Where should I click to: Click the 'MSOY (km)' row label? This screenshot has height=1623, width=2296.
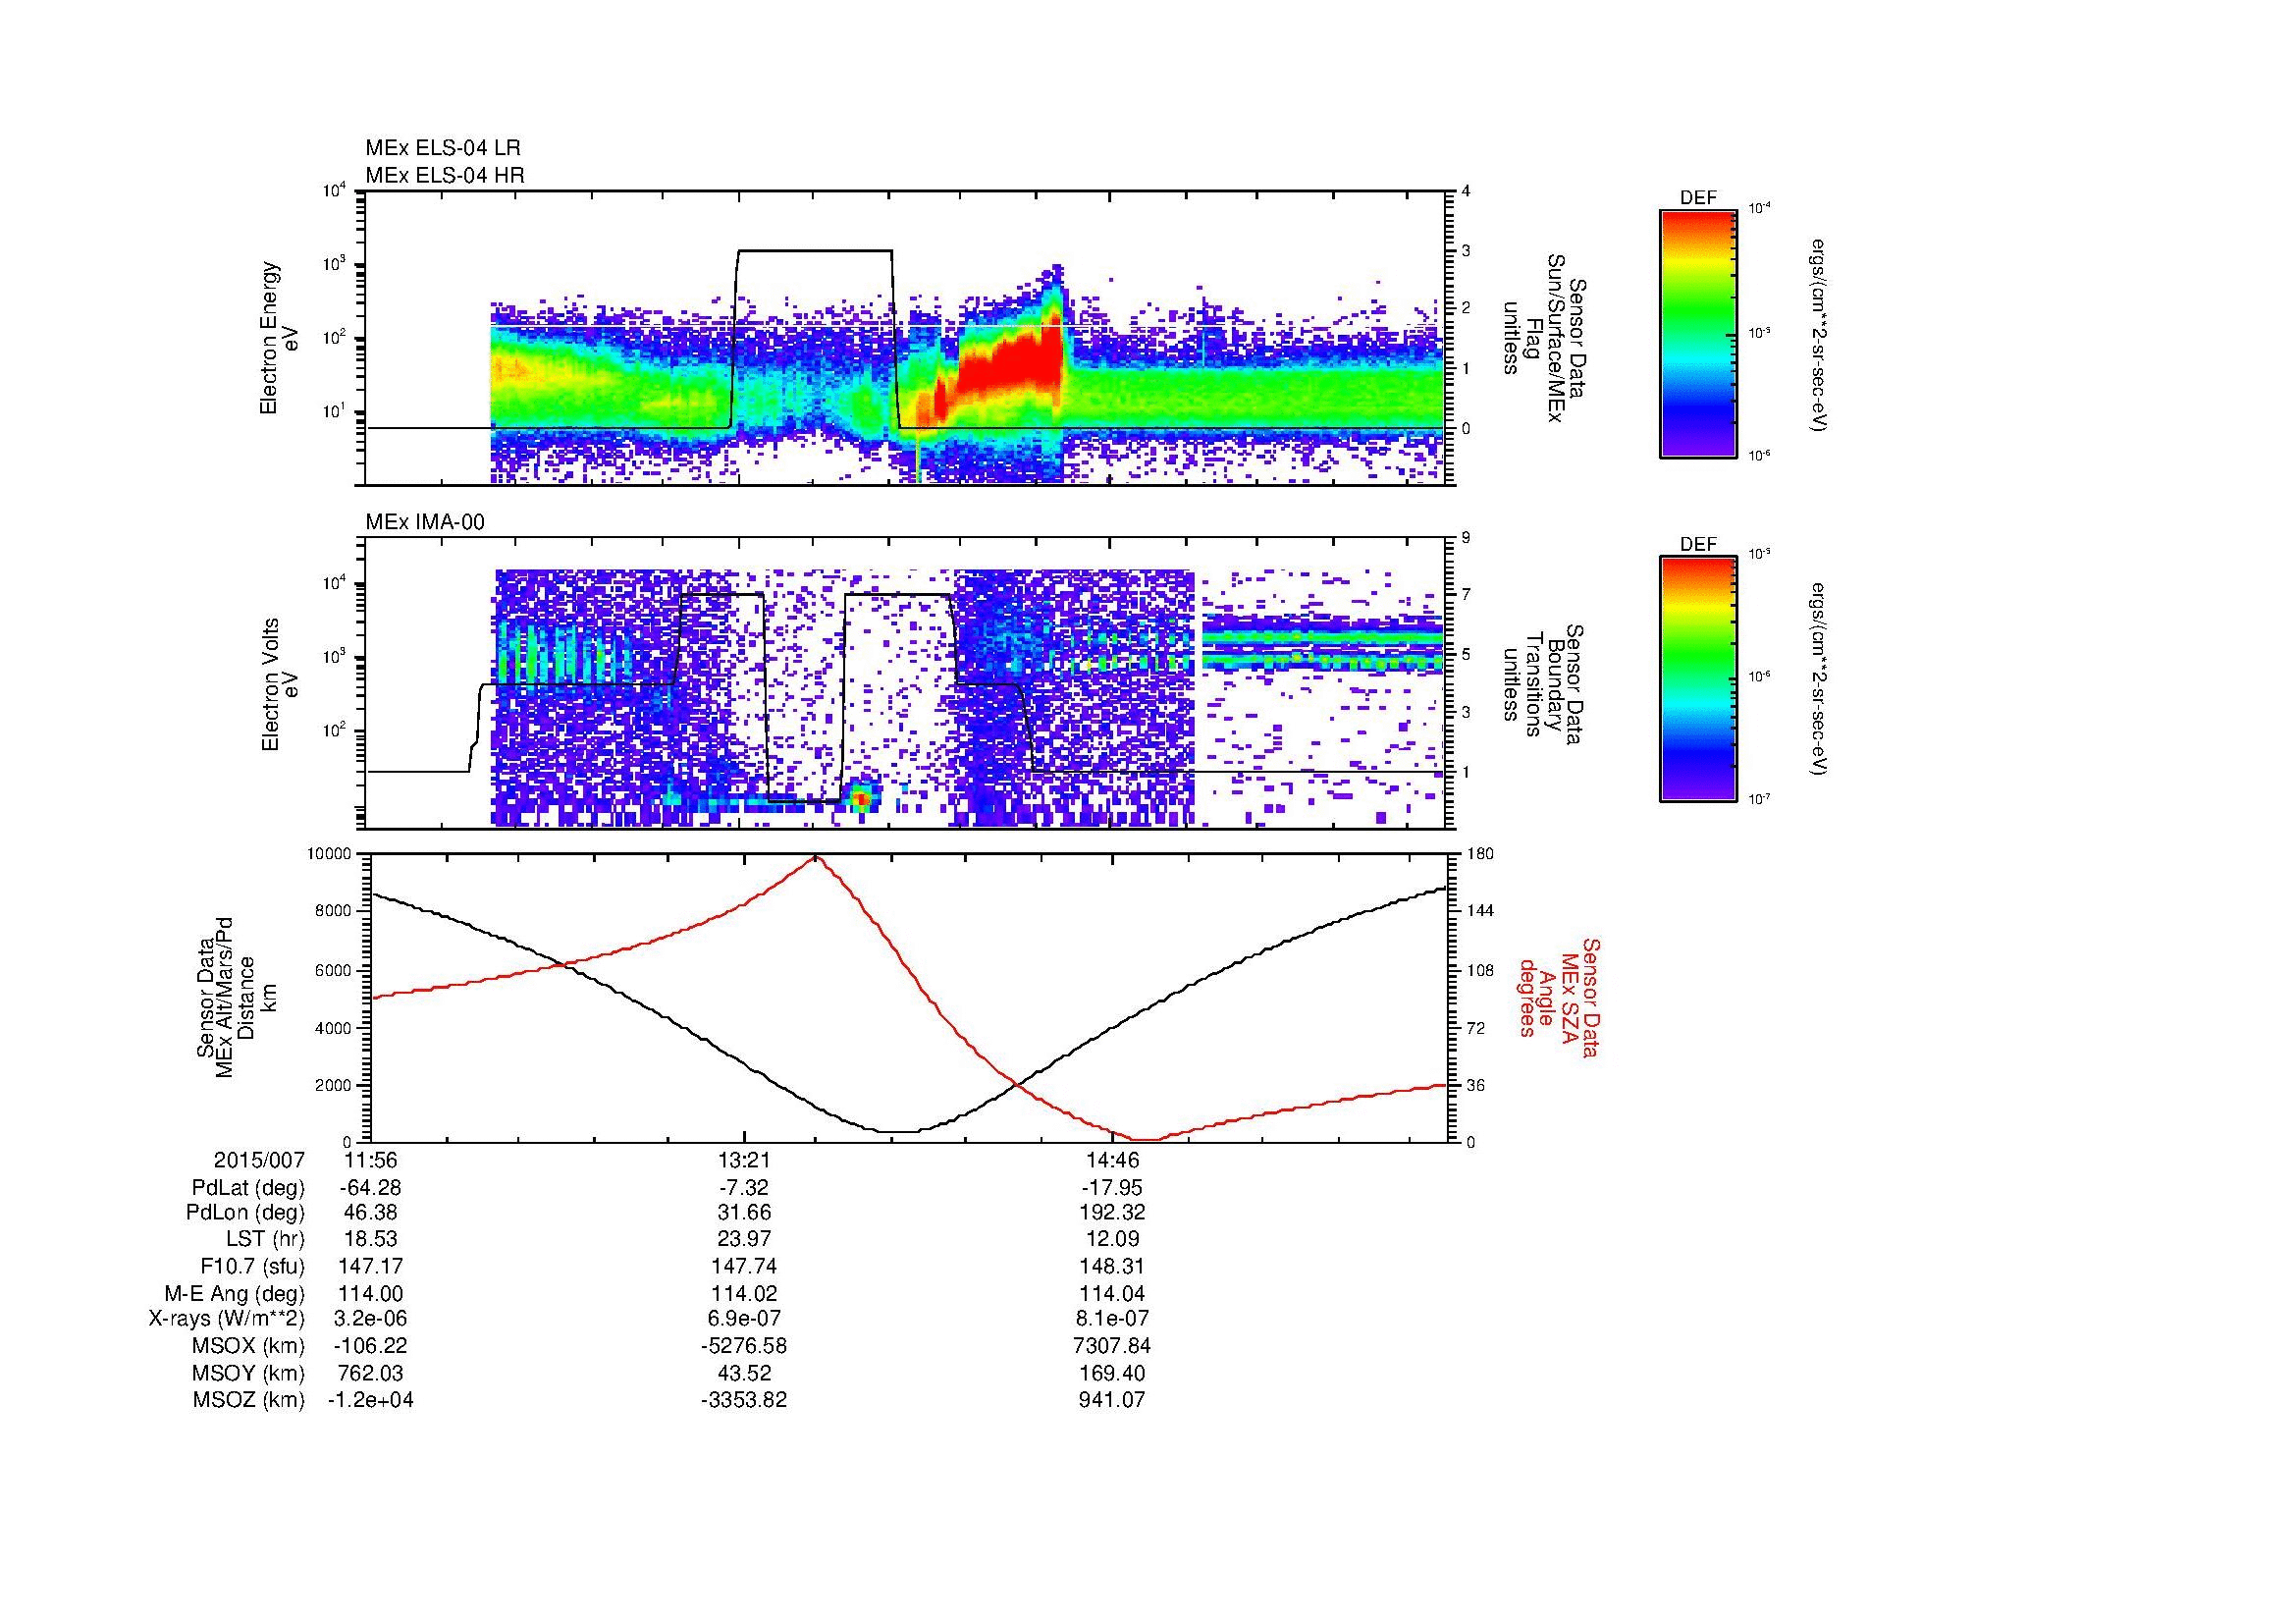click(x=248, y=1373)
